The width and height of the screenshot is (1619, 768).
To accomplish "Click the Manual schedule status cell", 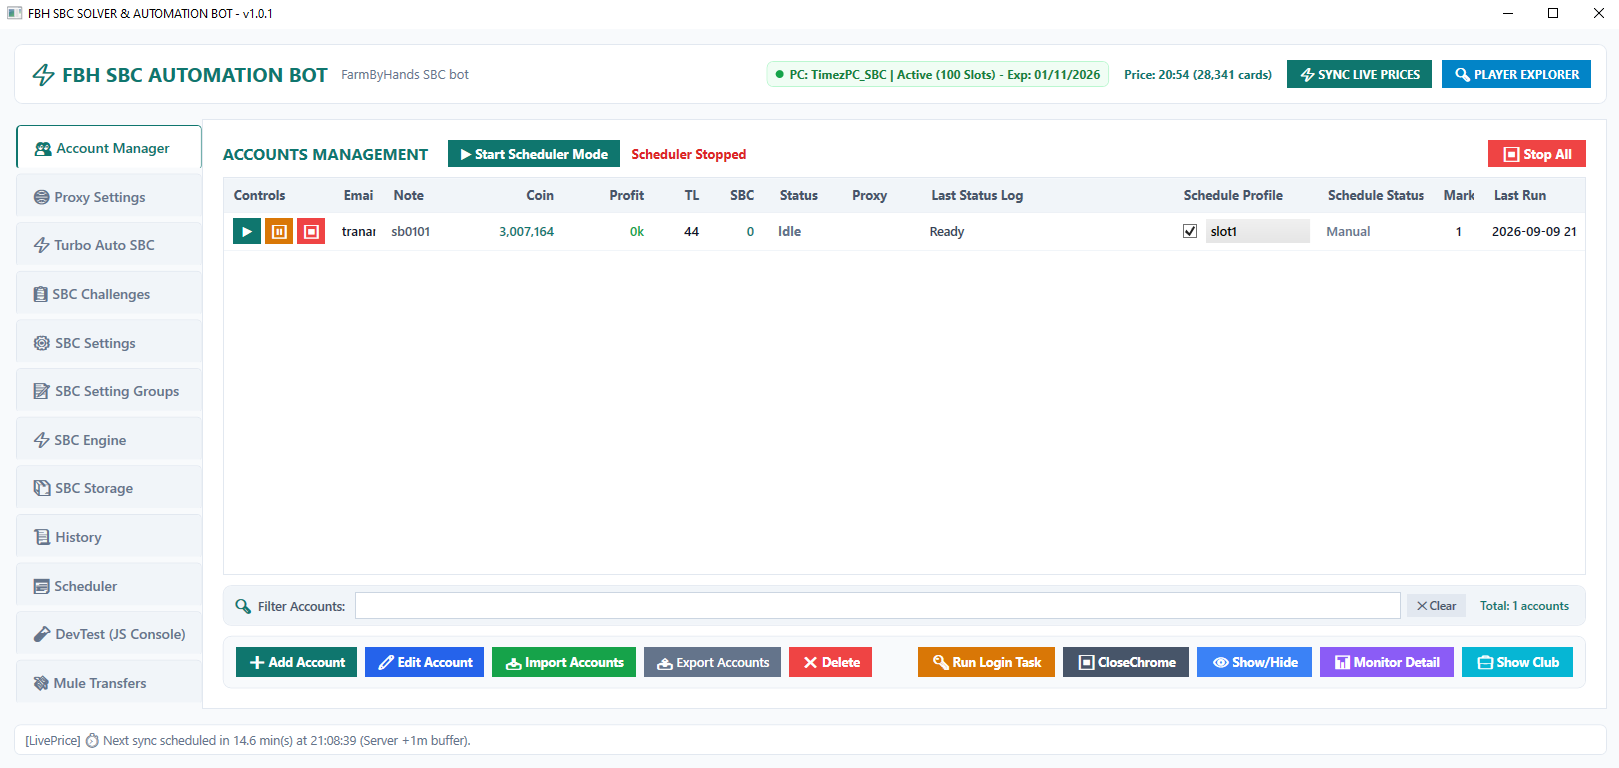I will coord(1348,231).
